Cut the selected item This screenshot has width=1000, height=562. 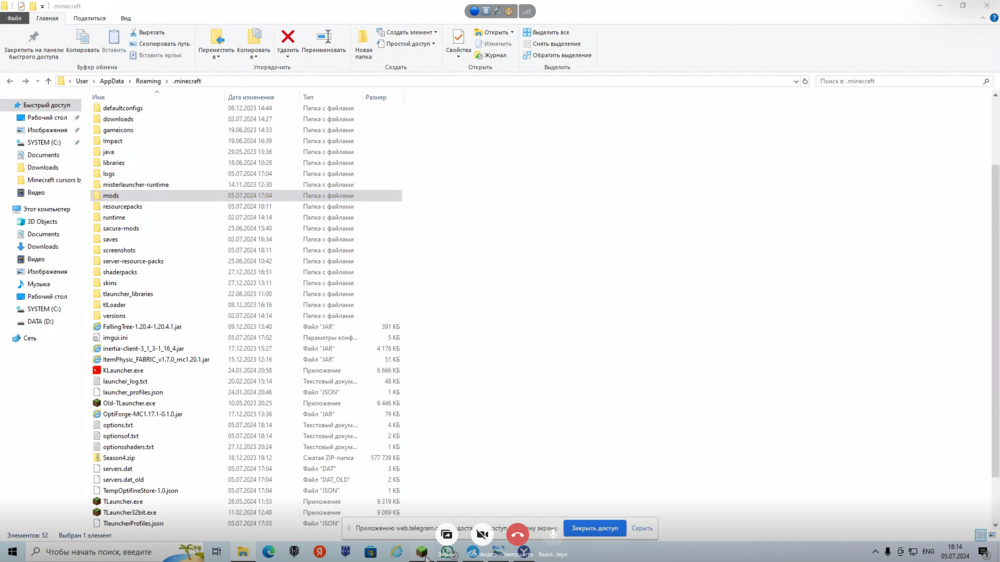tap(147, 32)
